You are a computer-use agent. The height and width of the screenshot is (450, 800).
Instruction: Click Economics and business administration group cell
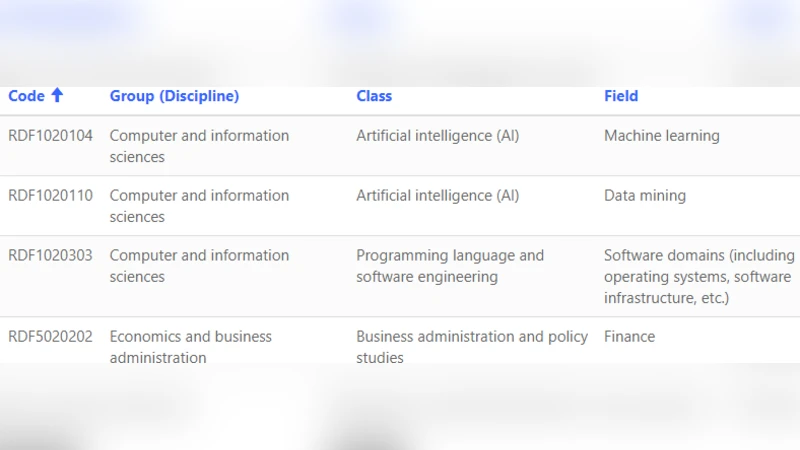click(x=190, y=347)
